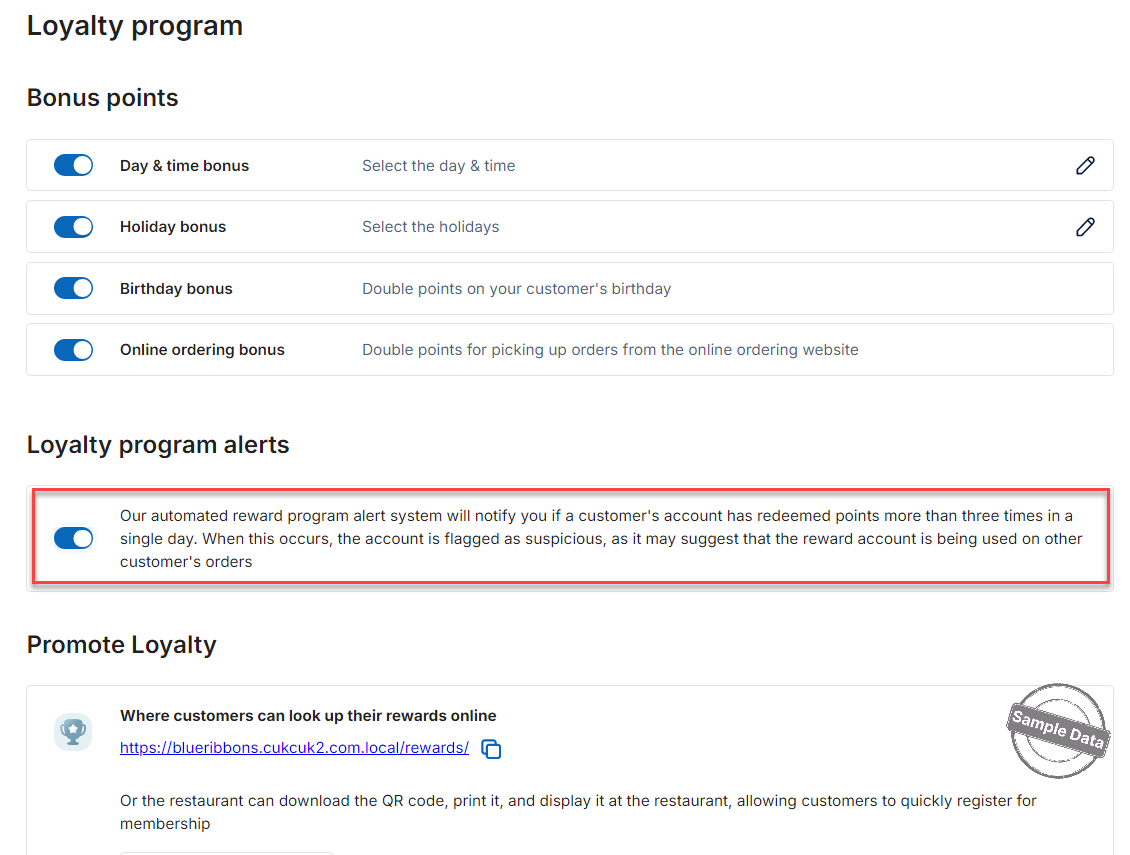Click the Bonus points section heading
This screenshot has height=855, width=1130.
coord(102,97)
